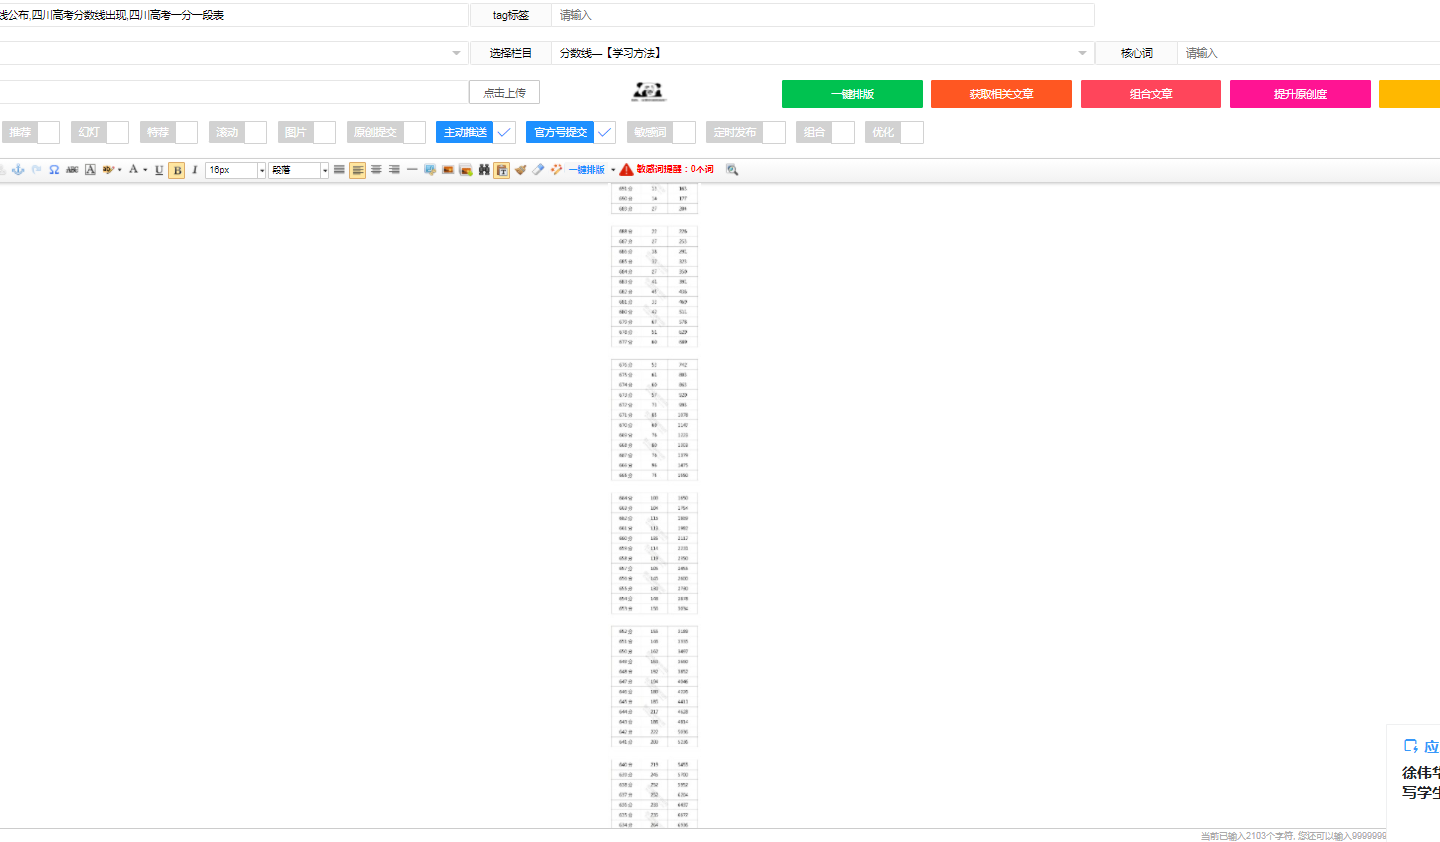Toggle the 特荐 checkbox
This screenshot has width=1440, height=842.
point(186,132)
